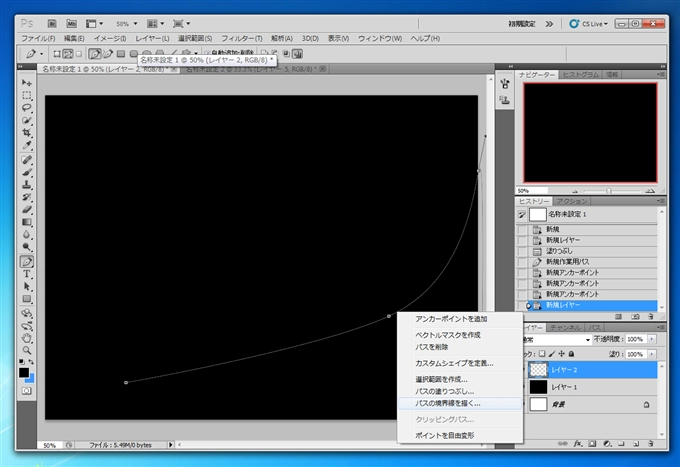Screen dimensions: 680x467
Task: Select the Pen tool in toolbox
Action: click(26, 261)
